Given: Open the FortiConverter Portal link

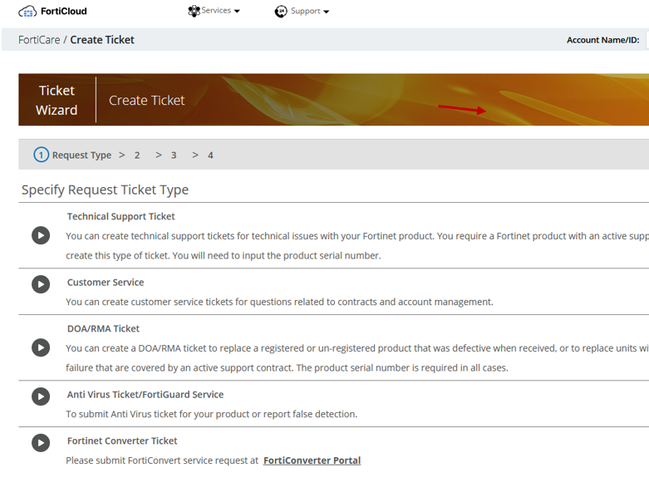Looking at the screenshot, I should 311,460.
